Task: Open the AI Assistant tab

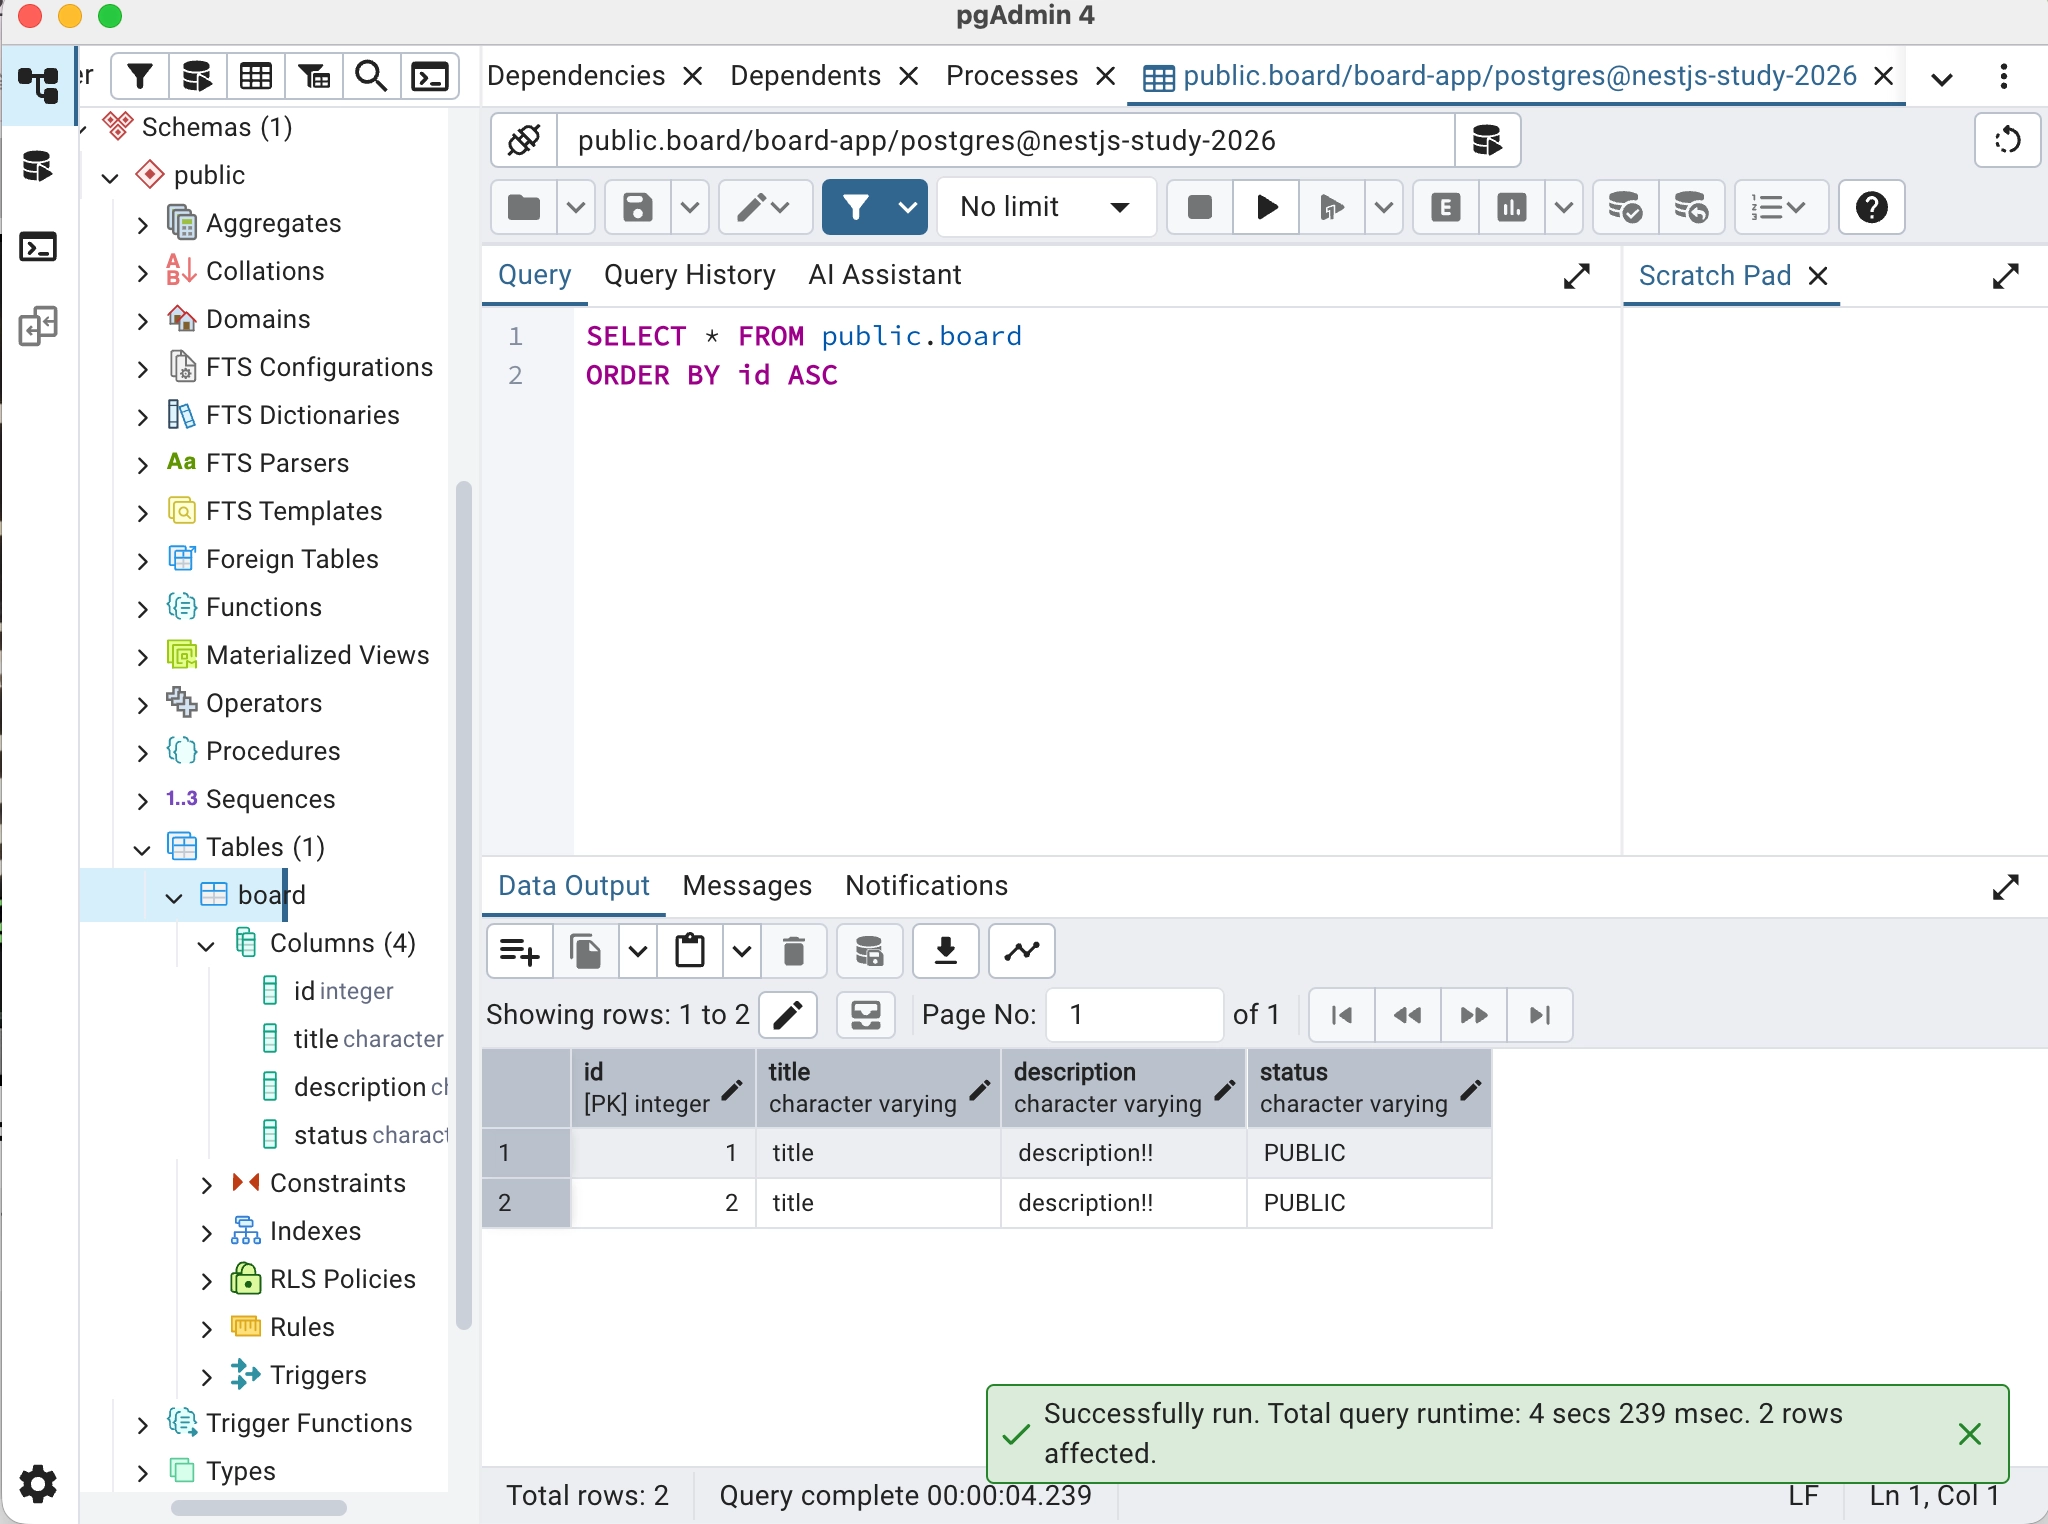Action: [x=885, y=275]
